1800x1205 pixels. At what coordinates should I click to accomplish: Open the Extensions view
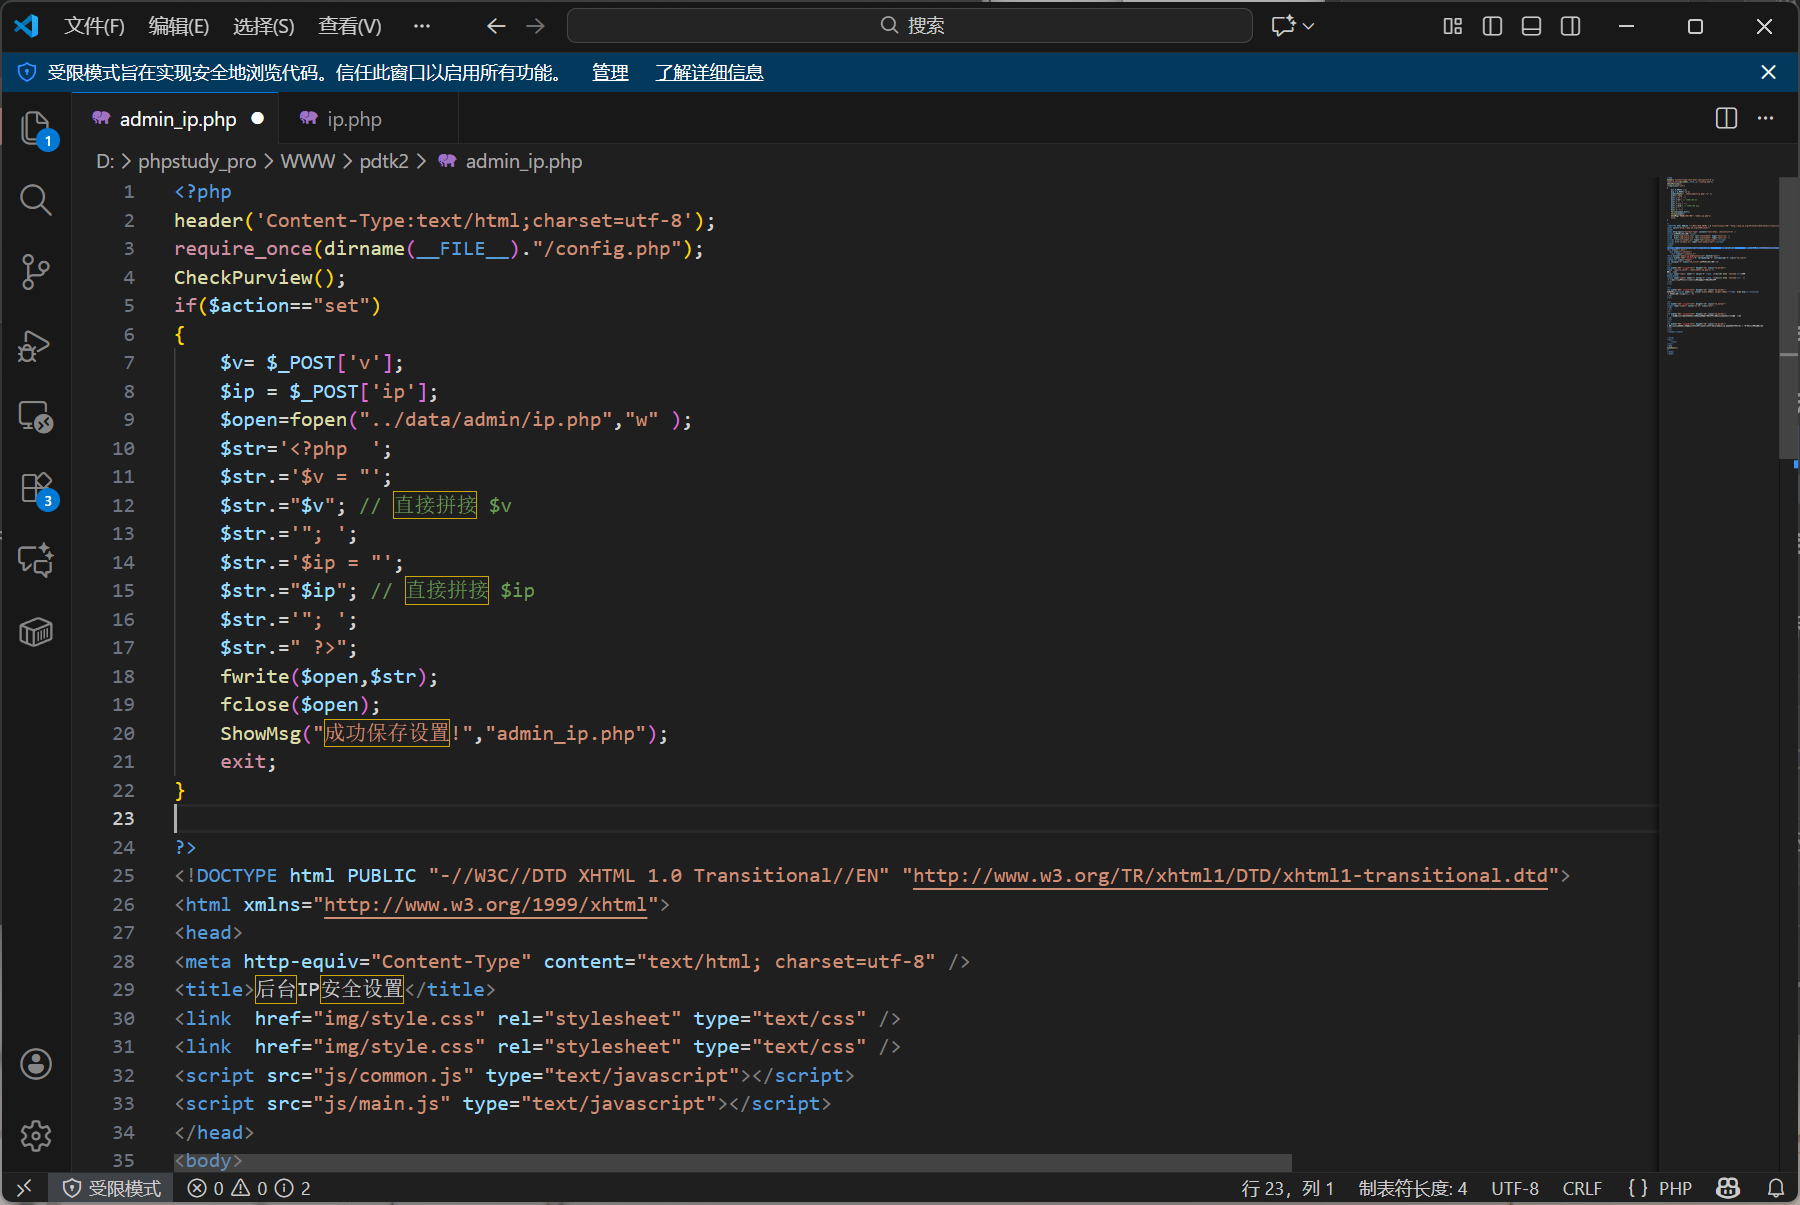(x=36, y=489)
